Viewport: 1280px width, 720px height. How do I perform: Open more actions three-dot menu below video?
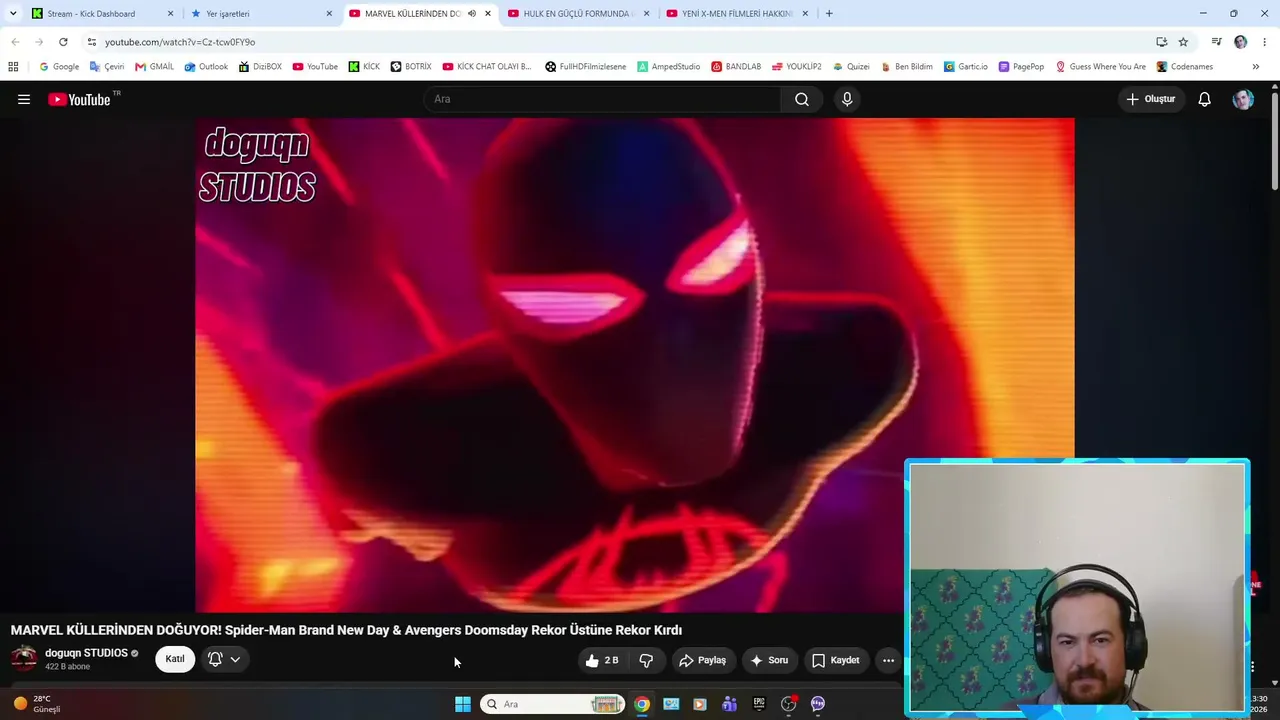(888, 660)
